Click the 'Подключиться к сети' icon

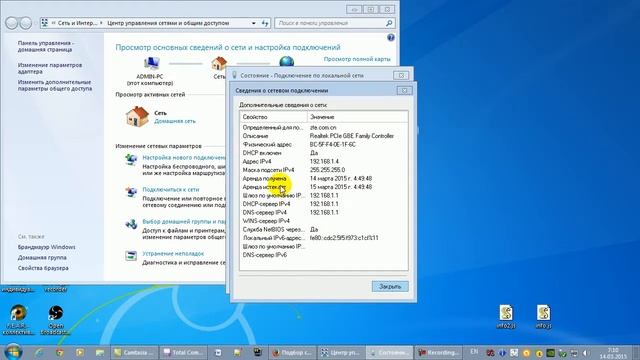(x=131, y=192)
